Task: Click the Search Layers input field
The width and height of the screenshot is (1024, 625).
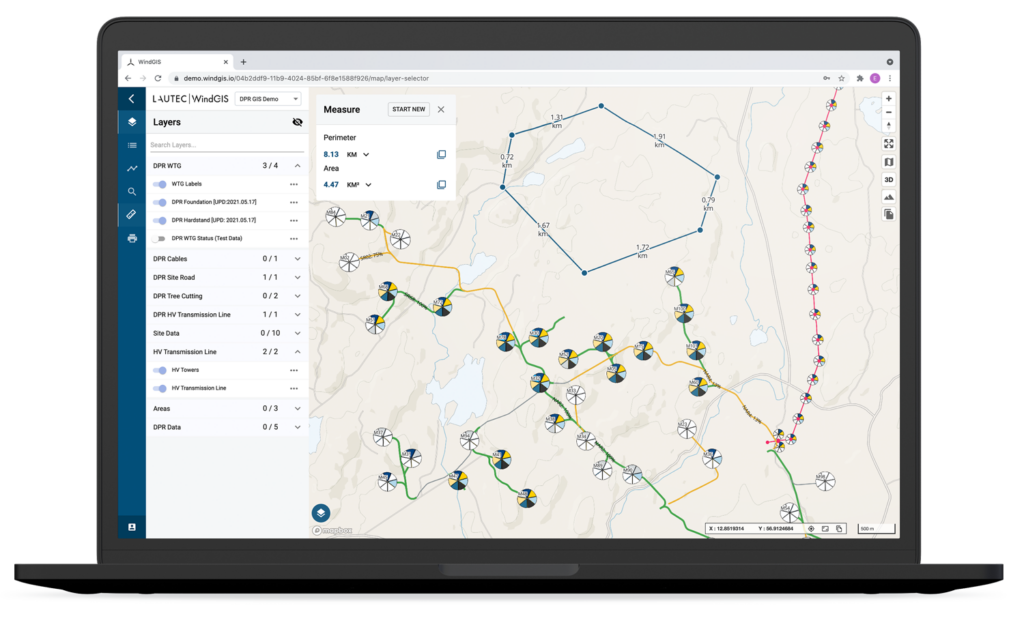Action: (x=226, y=145)
